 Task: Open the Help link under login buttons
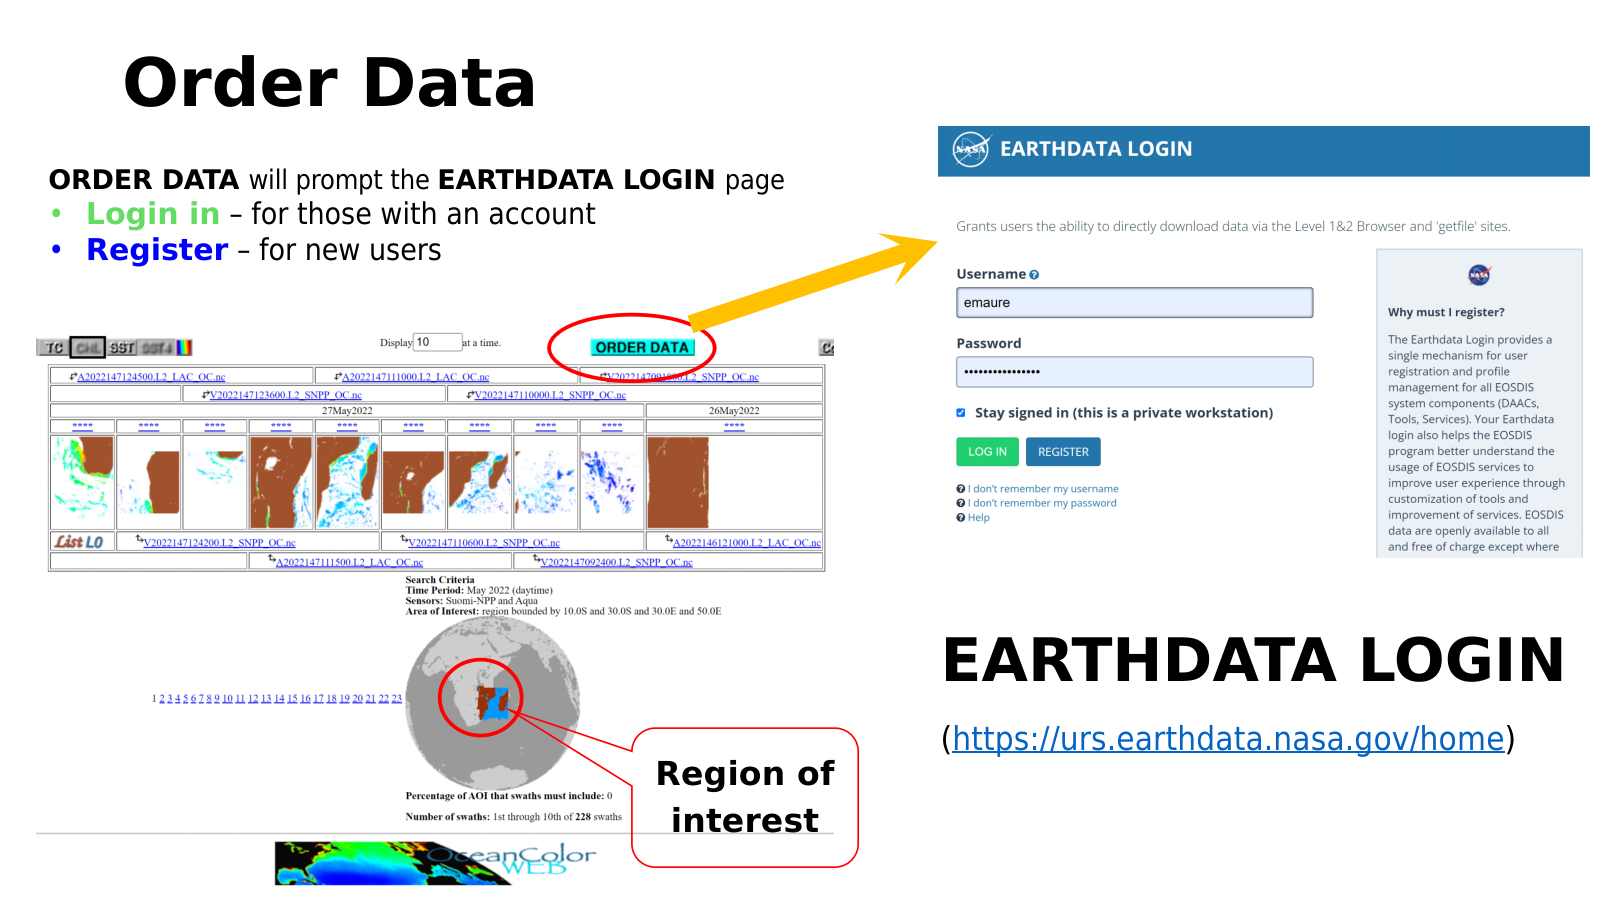click(978, 518)
